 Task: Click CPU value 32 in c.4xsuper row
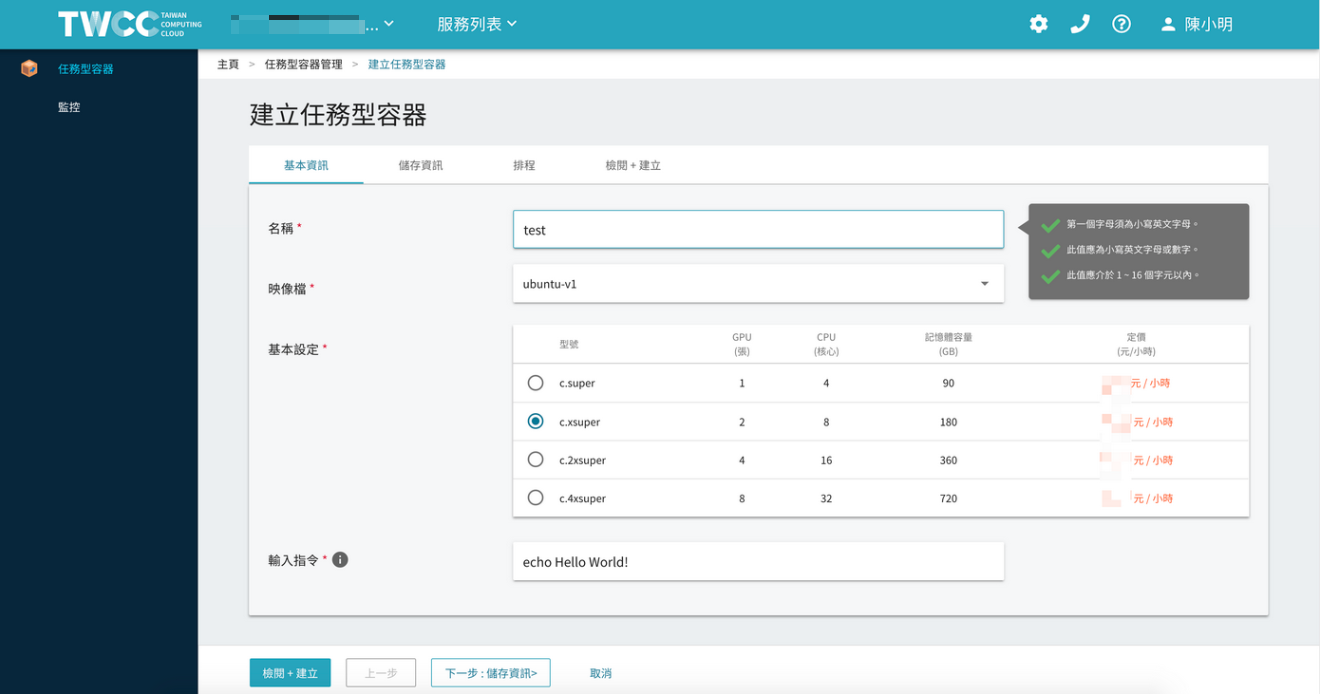point(826,498)
